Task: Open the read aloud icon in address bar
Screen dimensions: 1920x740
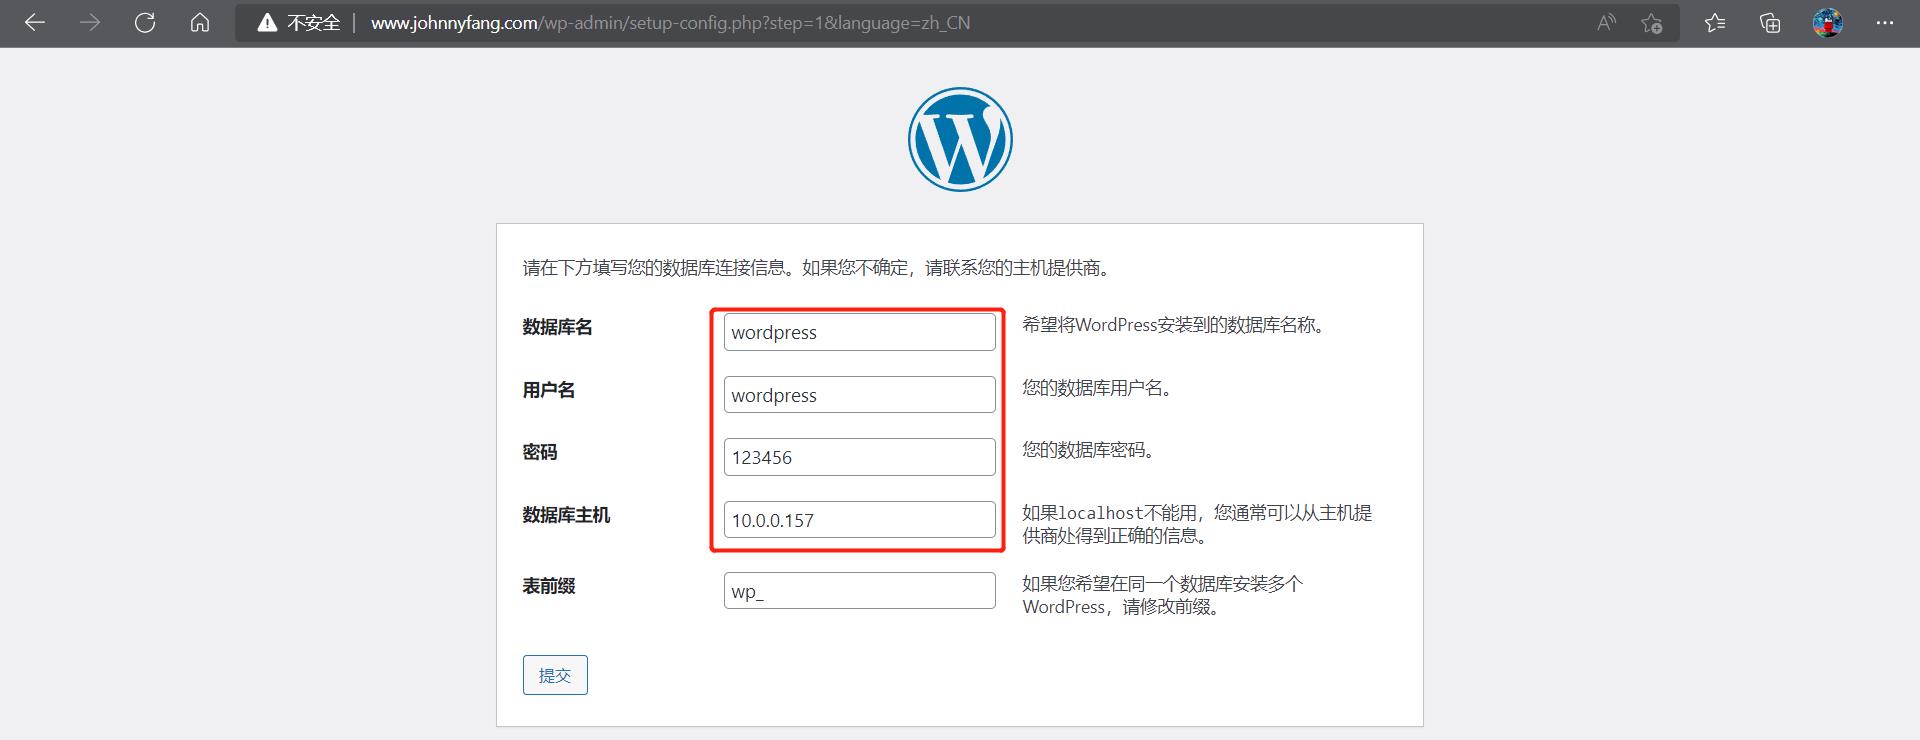Action: coord(1606,23)
